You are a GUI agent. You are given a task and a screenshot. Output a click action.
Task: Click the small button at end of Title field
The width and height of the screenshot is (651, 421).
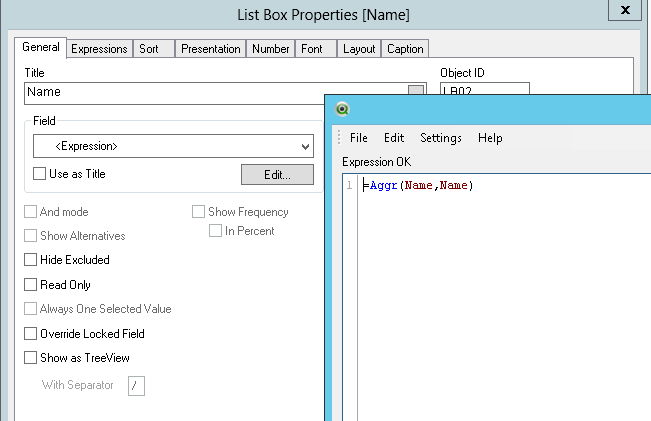(416, 90)
